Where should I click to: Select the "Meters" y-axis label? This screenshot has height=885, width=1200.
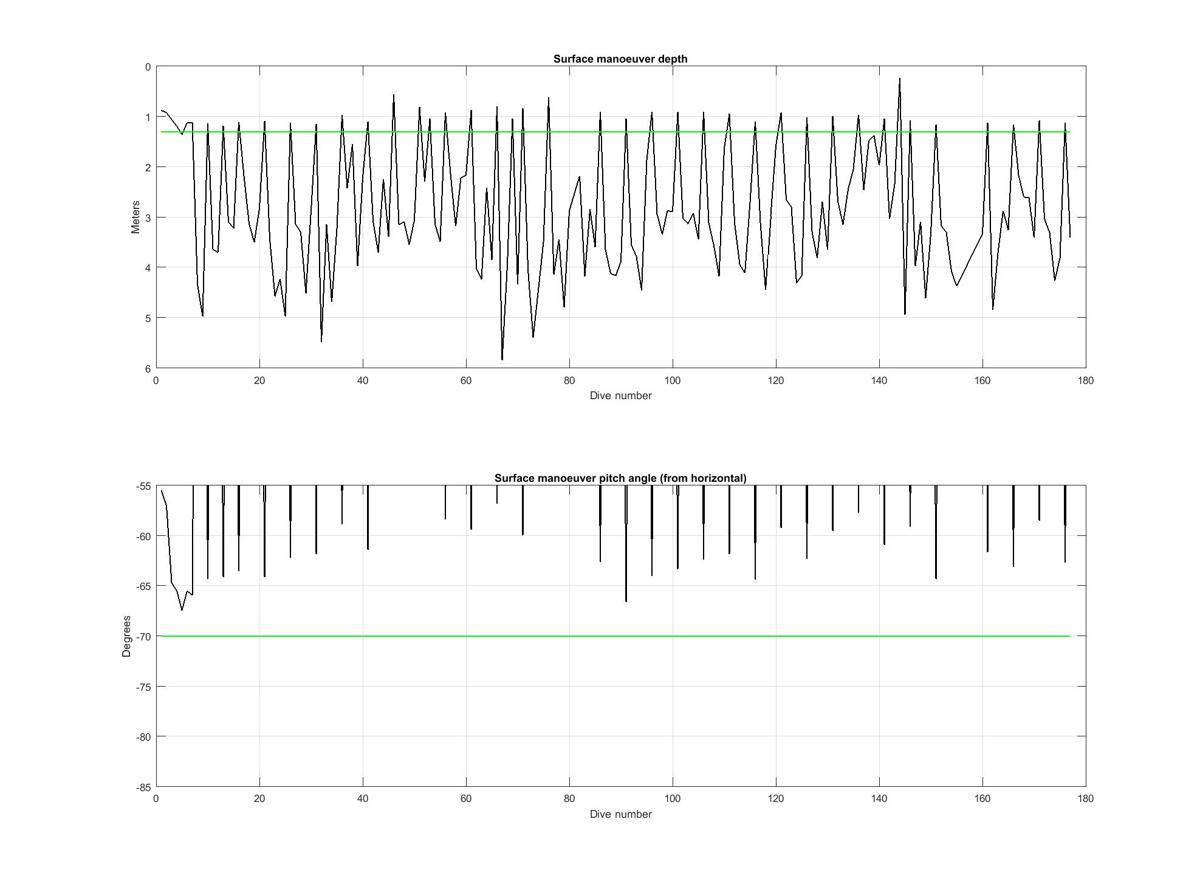[x=136, y=217]
